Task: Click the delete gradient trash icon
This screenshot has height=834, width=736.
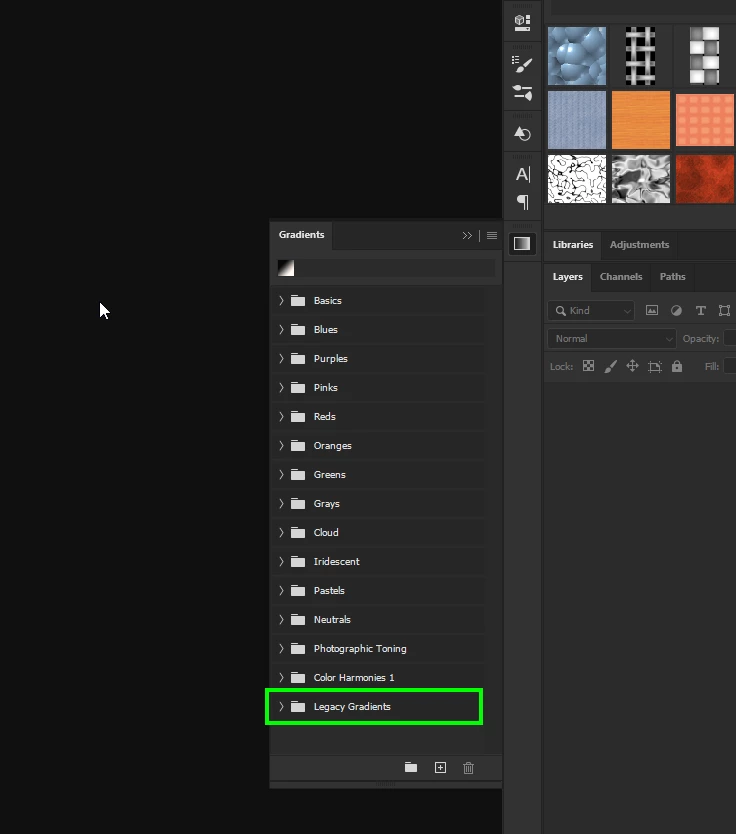Action: [x=469, y=768]
